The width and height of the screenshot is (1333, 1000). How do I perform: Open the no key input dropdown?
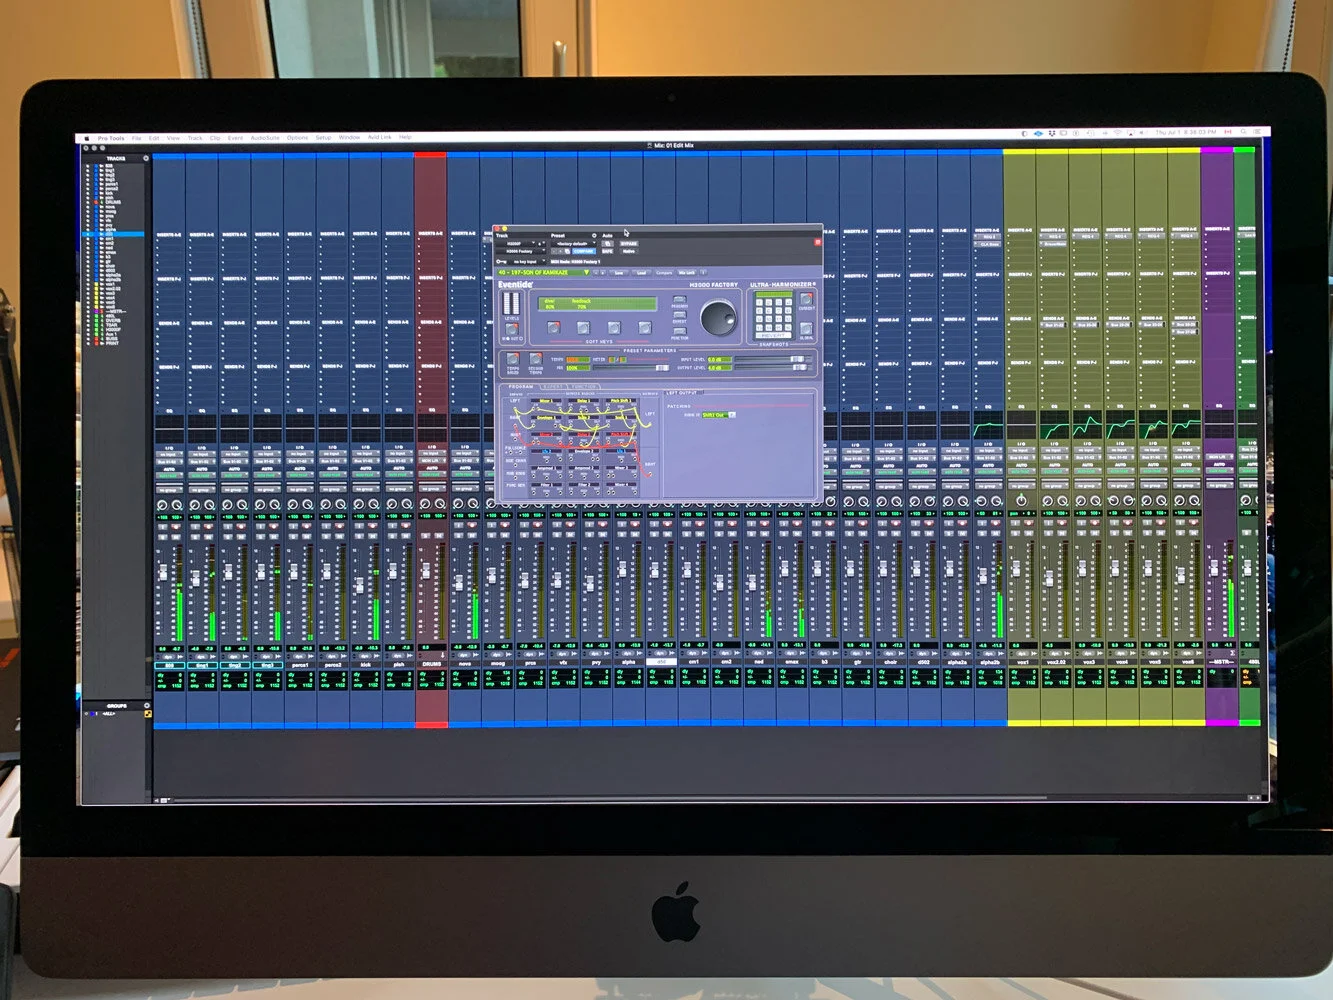click(x=528, y=262)
